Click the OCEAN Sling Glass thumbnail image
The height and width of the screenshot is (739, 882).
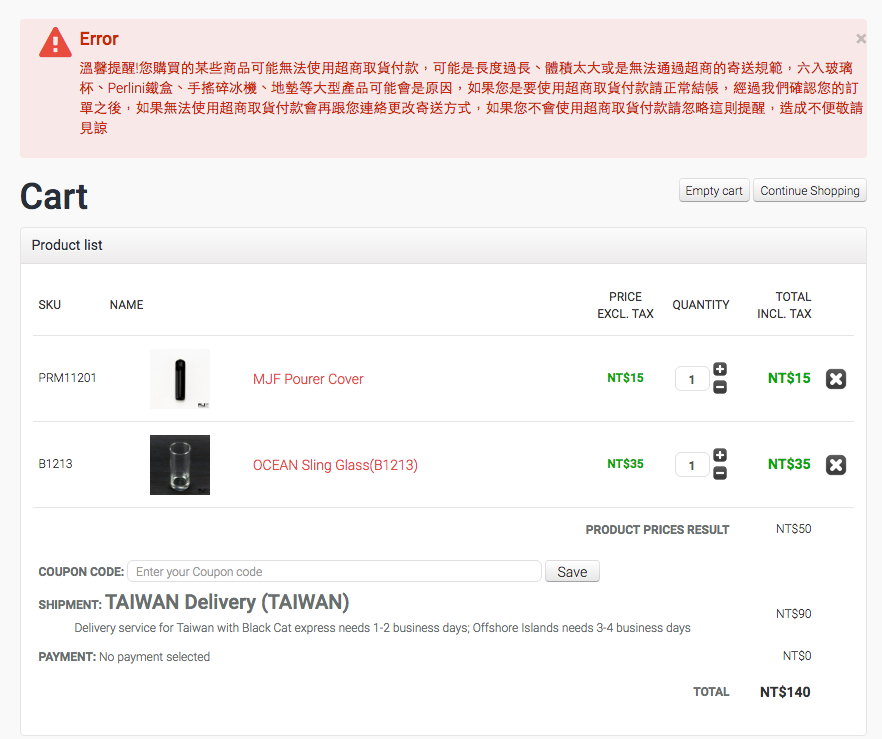coord(180,465)
